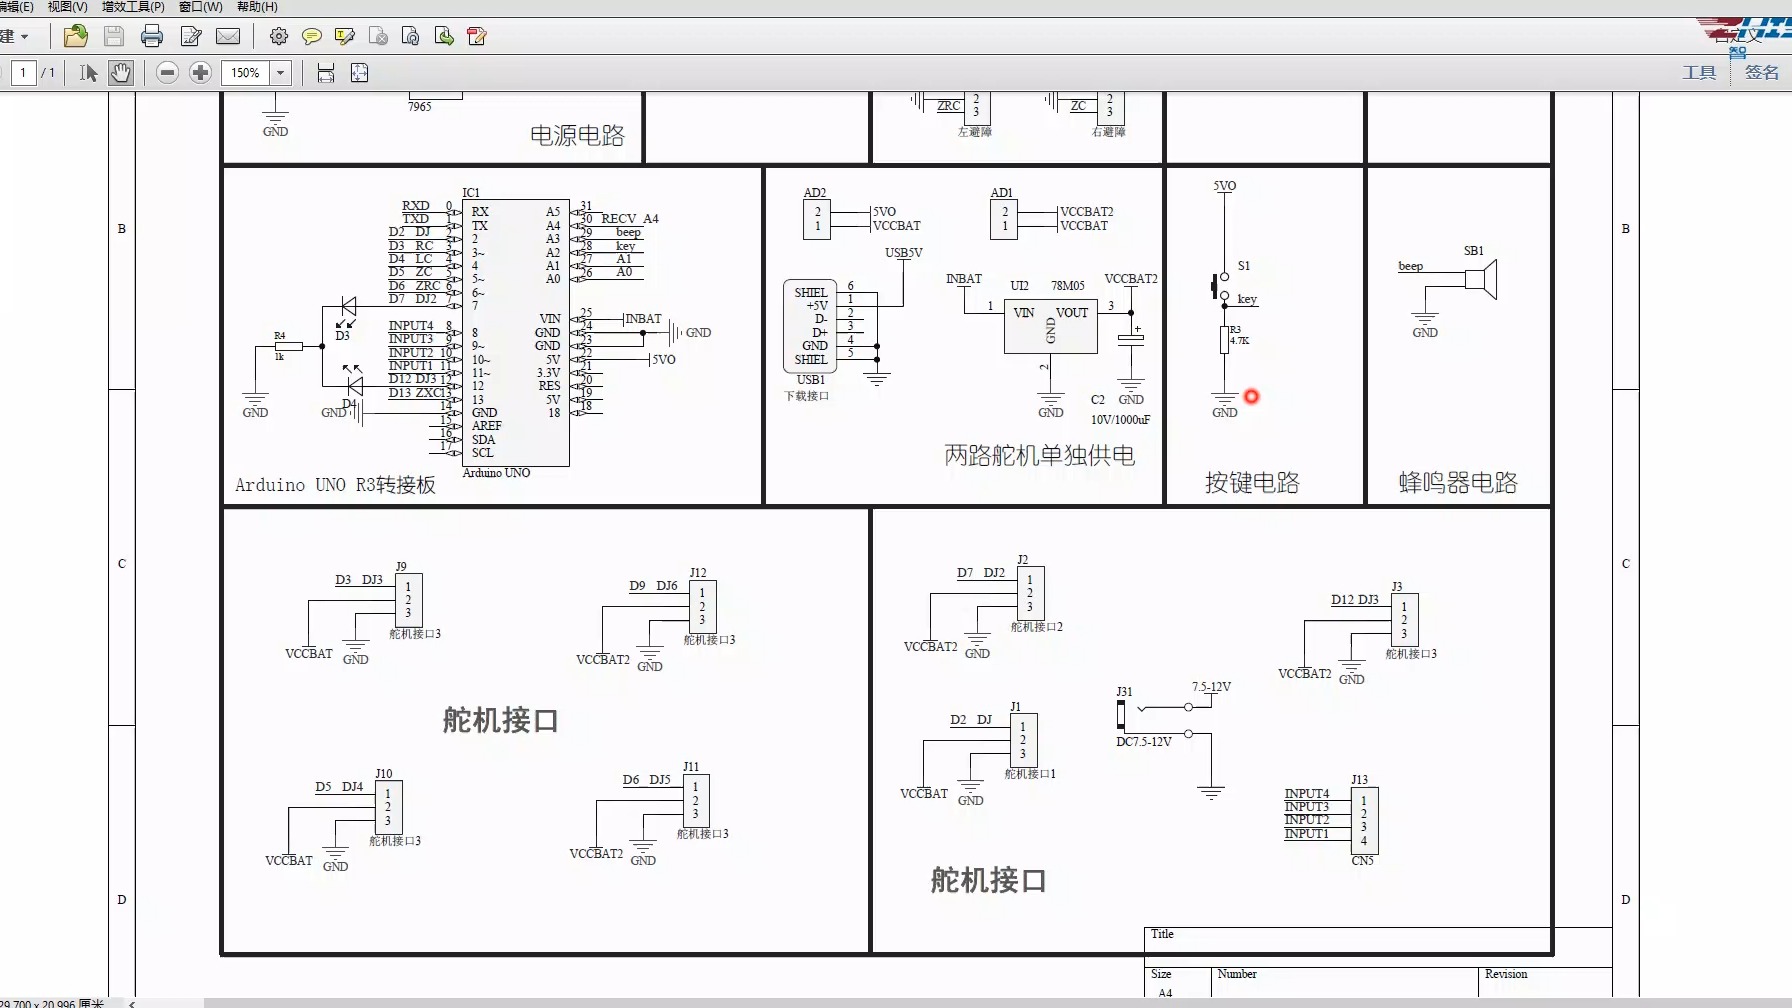Click the AD2 jumper label

[x=815, y=193]
